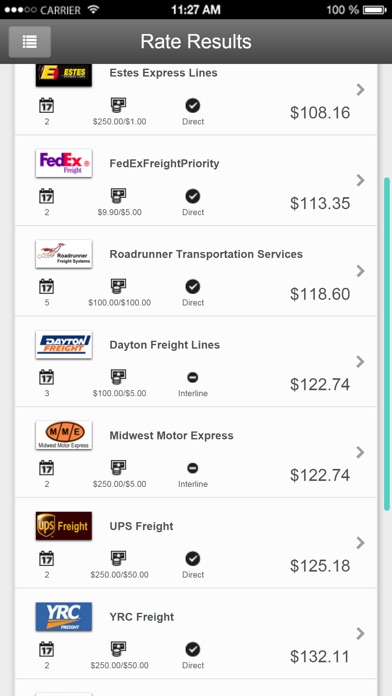Click the Wi-Fi status icon
392x696 pixels.
coord(93,9)
